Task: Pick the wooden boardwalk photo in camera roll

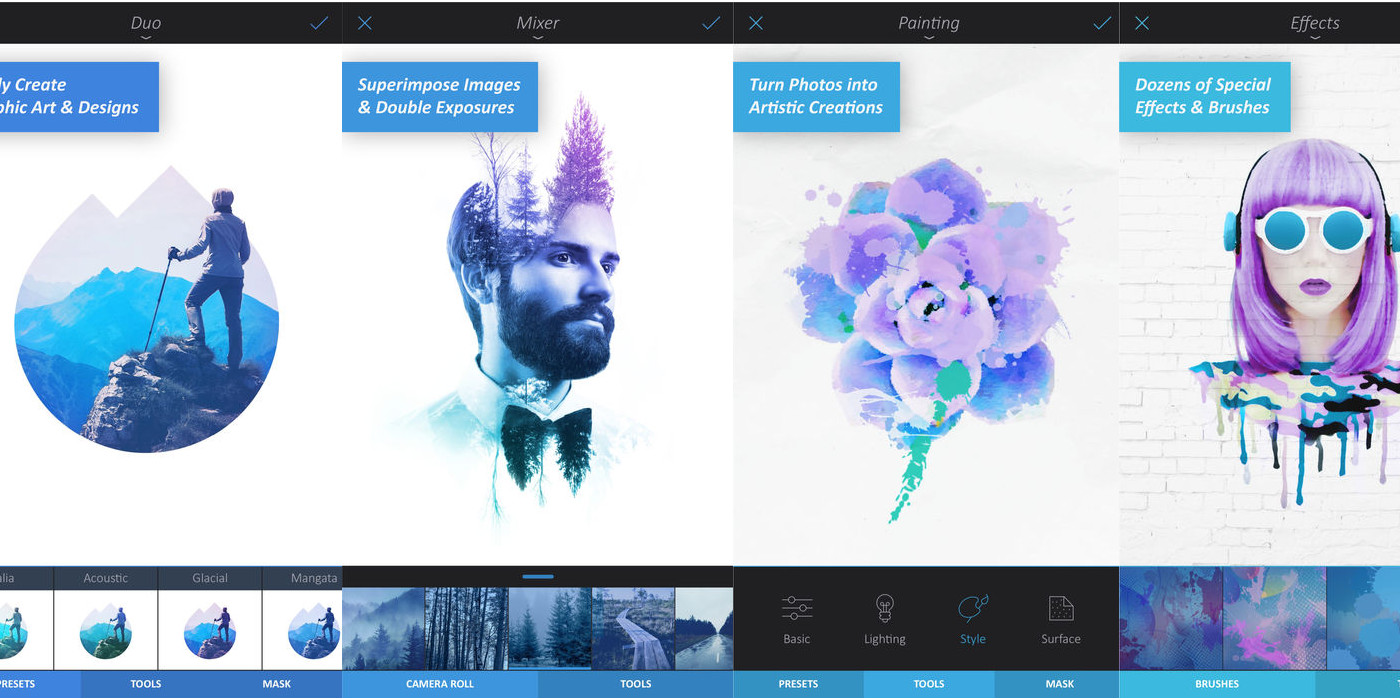Action: (633, 629)
